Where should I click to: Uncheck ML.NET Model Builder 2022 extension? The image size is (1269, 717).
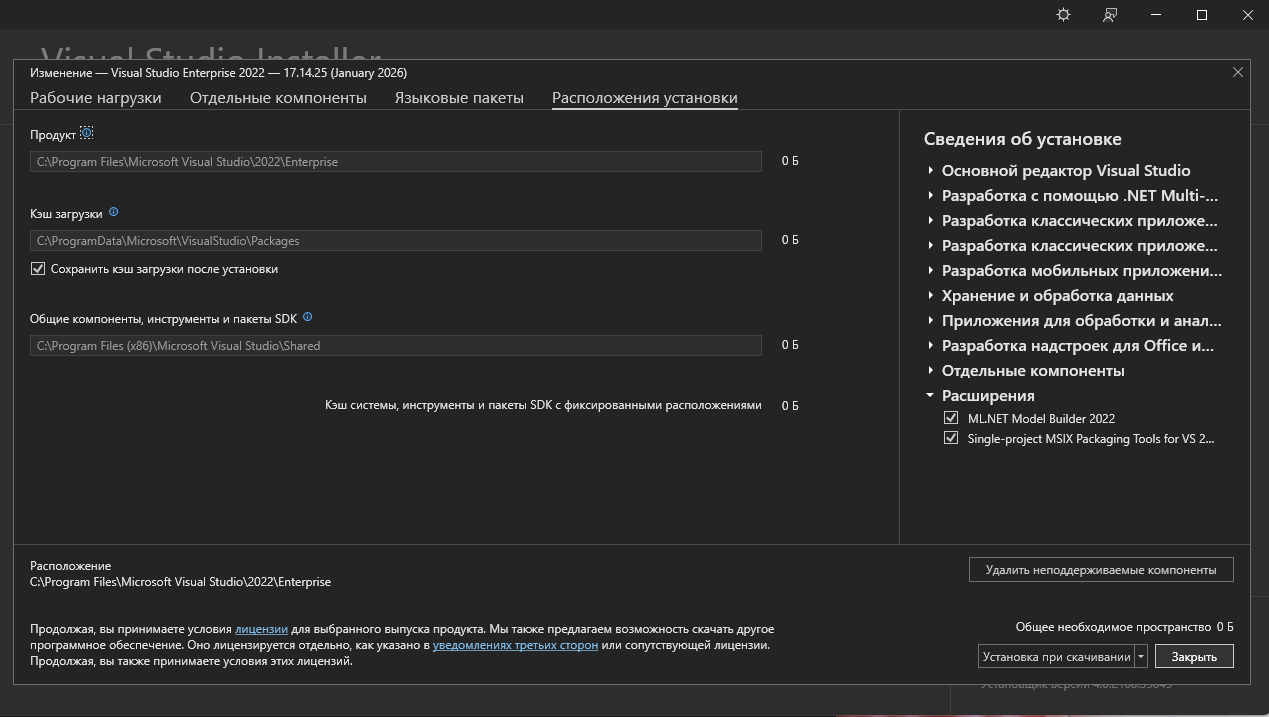click(x=951, y=418)
